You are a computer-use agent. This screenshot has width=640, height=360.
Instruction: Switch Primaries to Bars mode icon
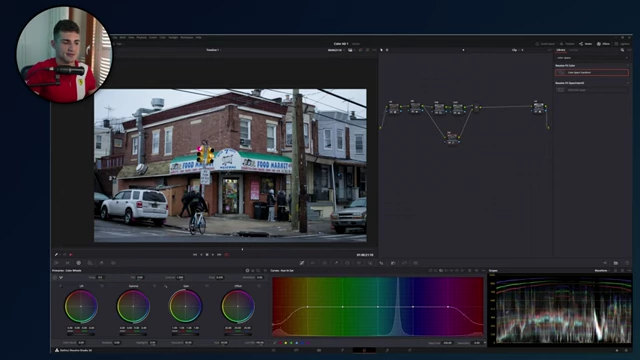click(253, 271)
